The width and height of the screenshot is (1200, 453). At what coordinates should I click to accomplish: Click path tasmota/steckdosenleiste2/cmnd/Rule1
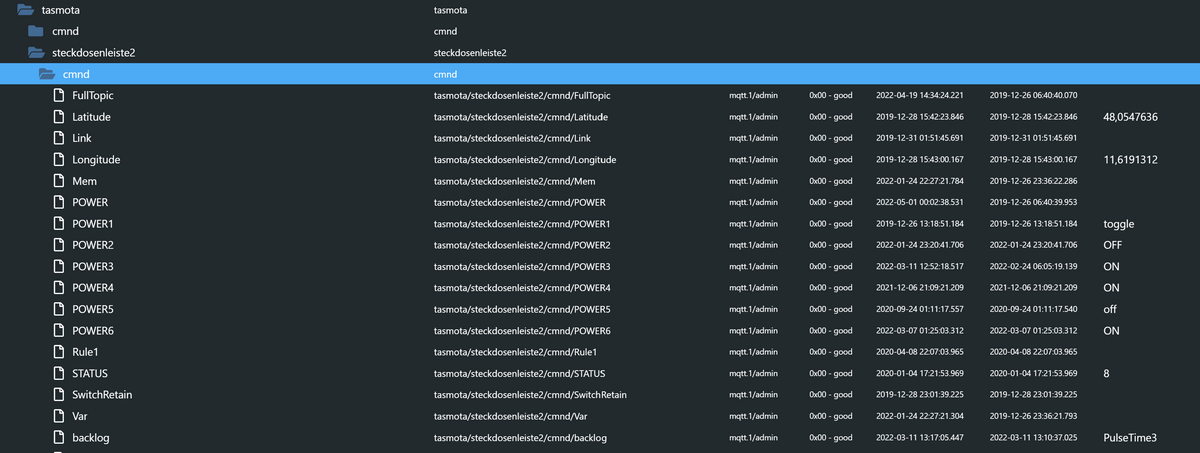515,352
